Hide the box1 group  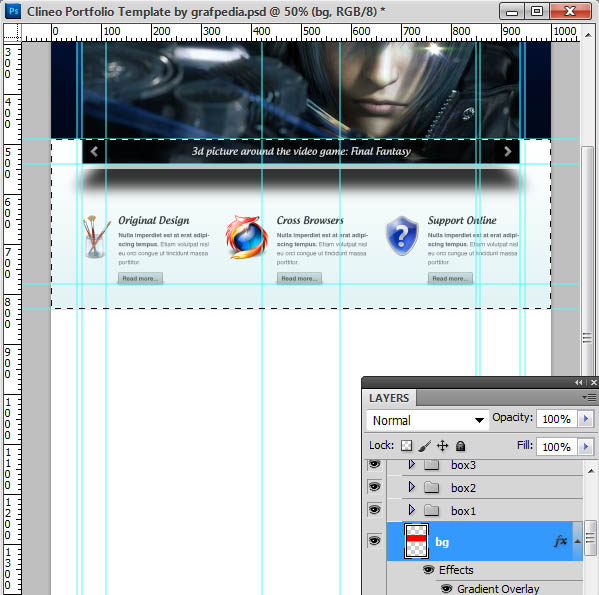click(374, 509)
